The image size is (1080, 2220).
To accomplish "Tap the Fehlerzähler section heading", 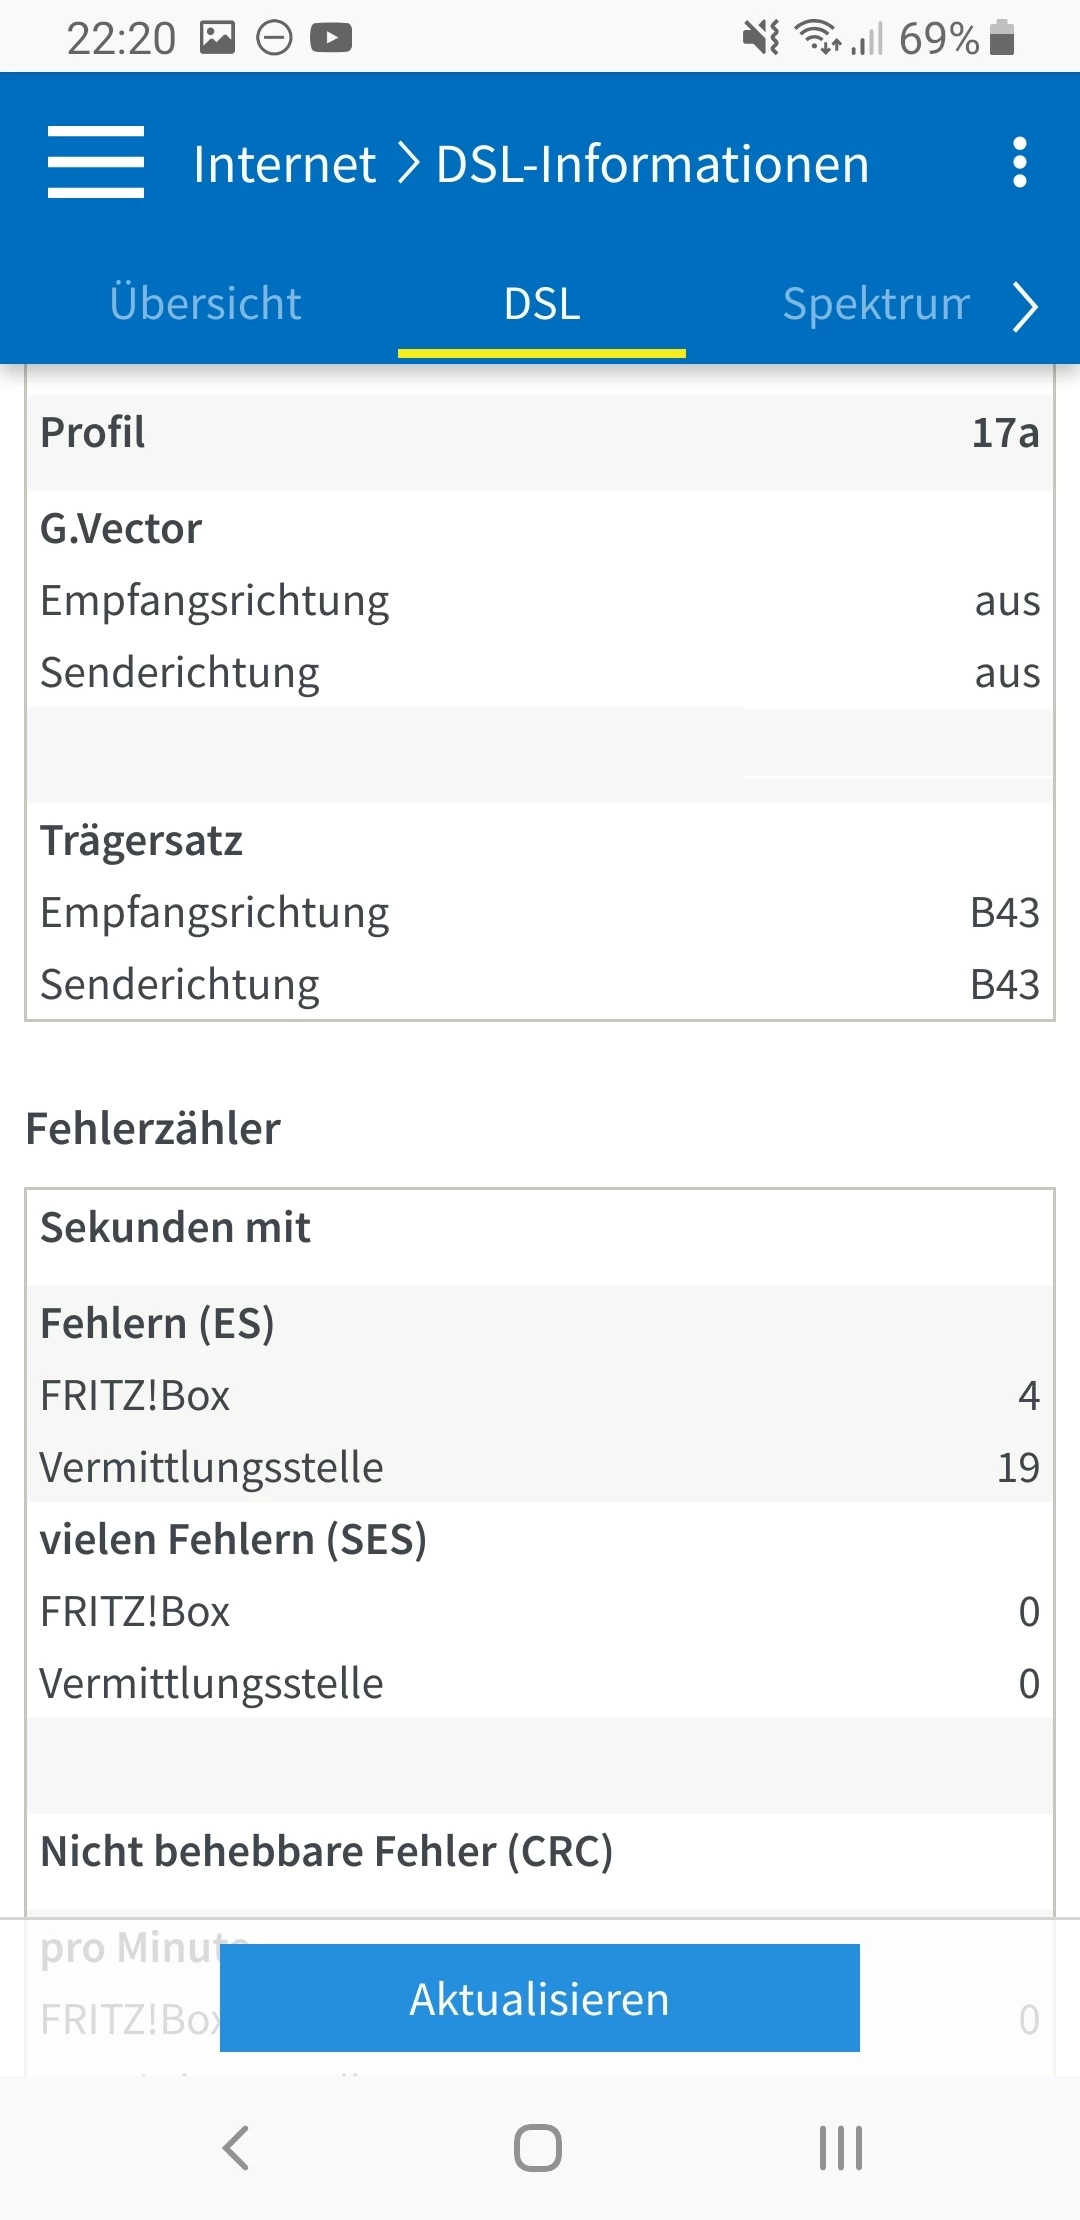I will [x=153, y=1129].
